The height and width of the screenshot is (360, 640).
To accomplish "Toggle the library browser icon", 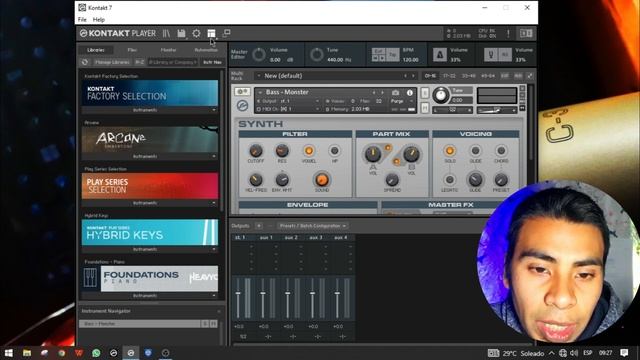I will pos(166,33).
